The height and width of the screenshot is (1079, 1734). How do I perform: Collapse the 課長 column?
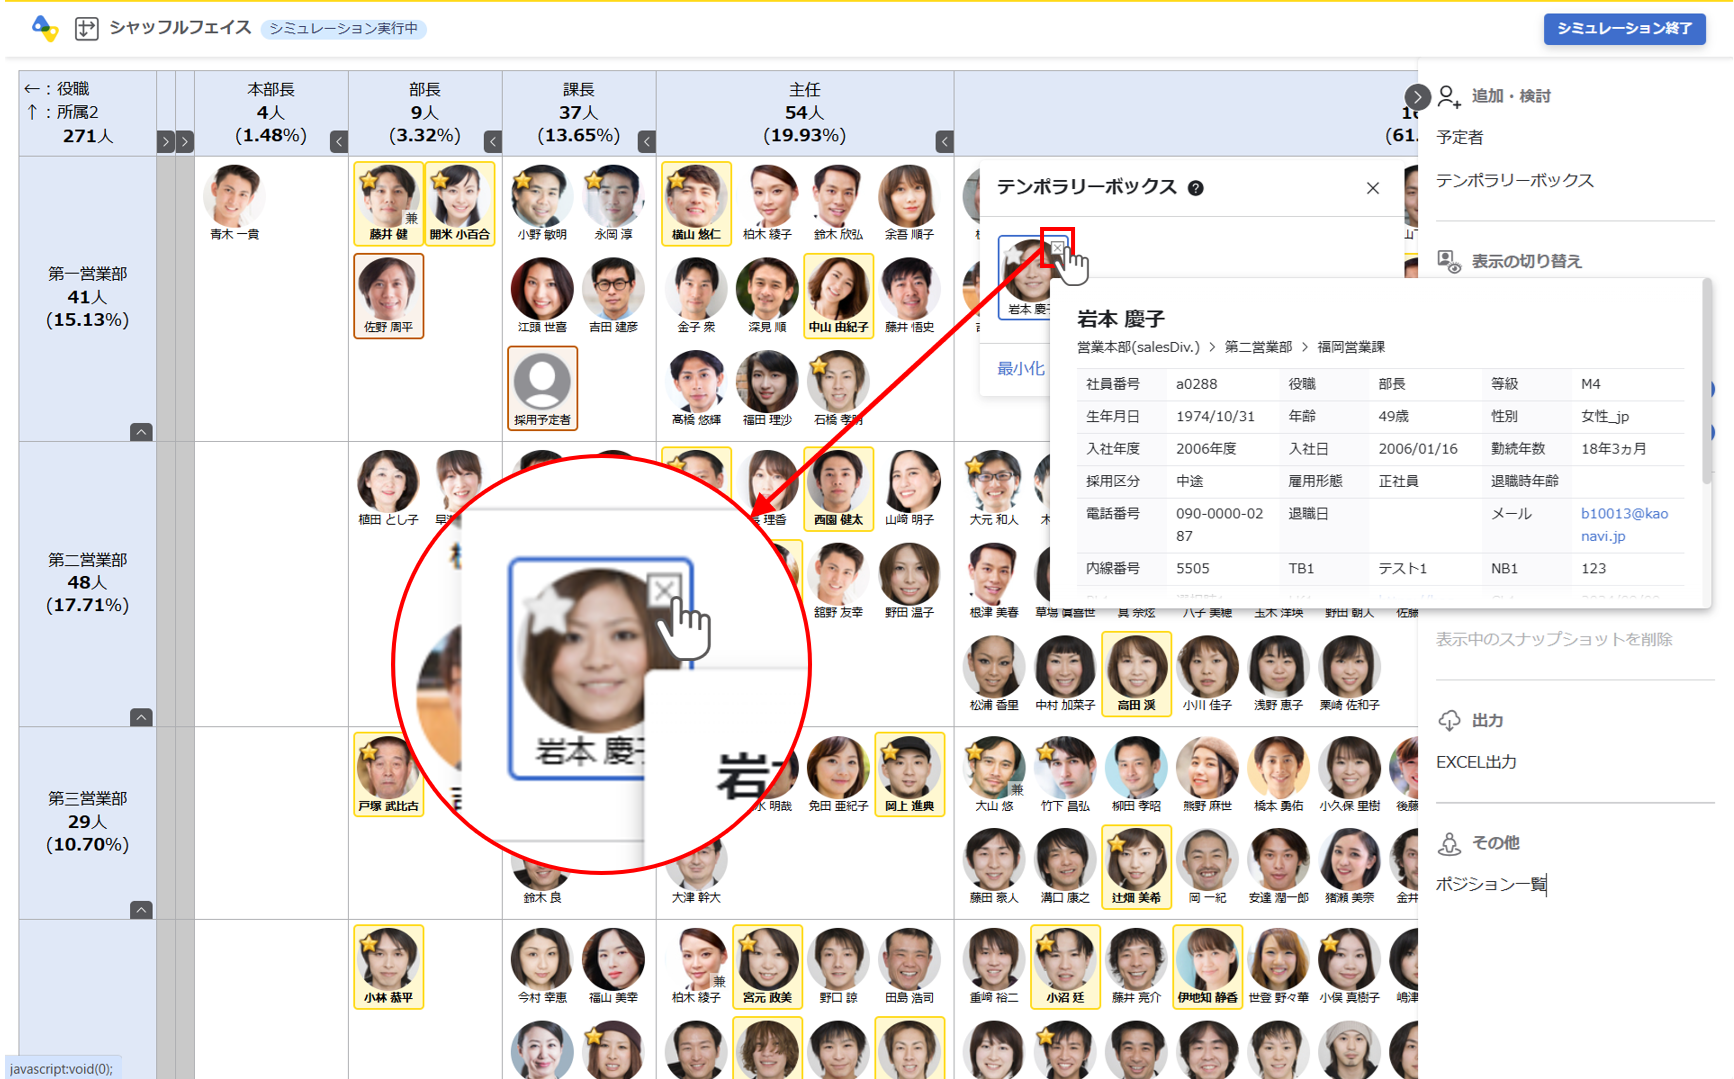pos(647,142)
